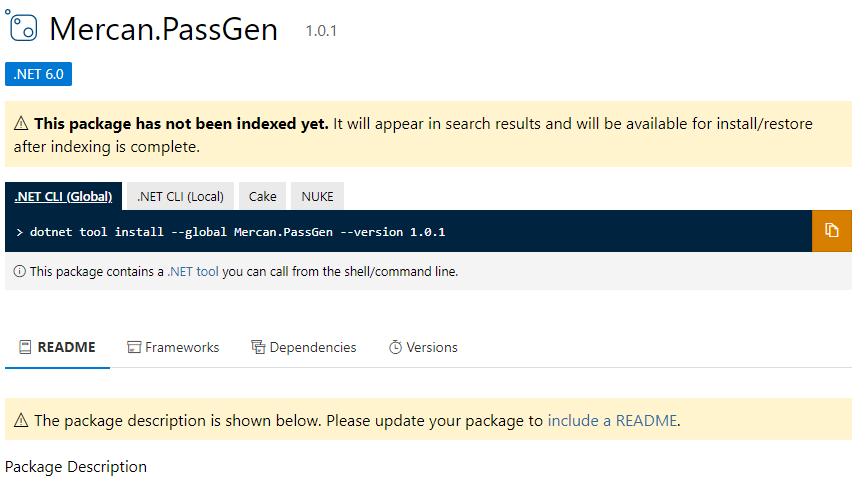Open the Frameworks tab
861x486 pixels.
pos(181,347)
